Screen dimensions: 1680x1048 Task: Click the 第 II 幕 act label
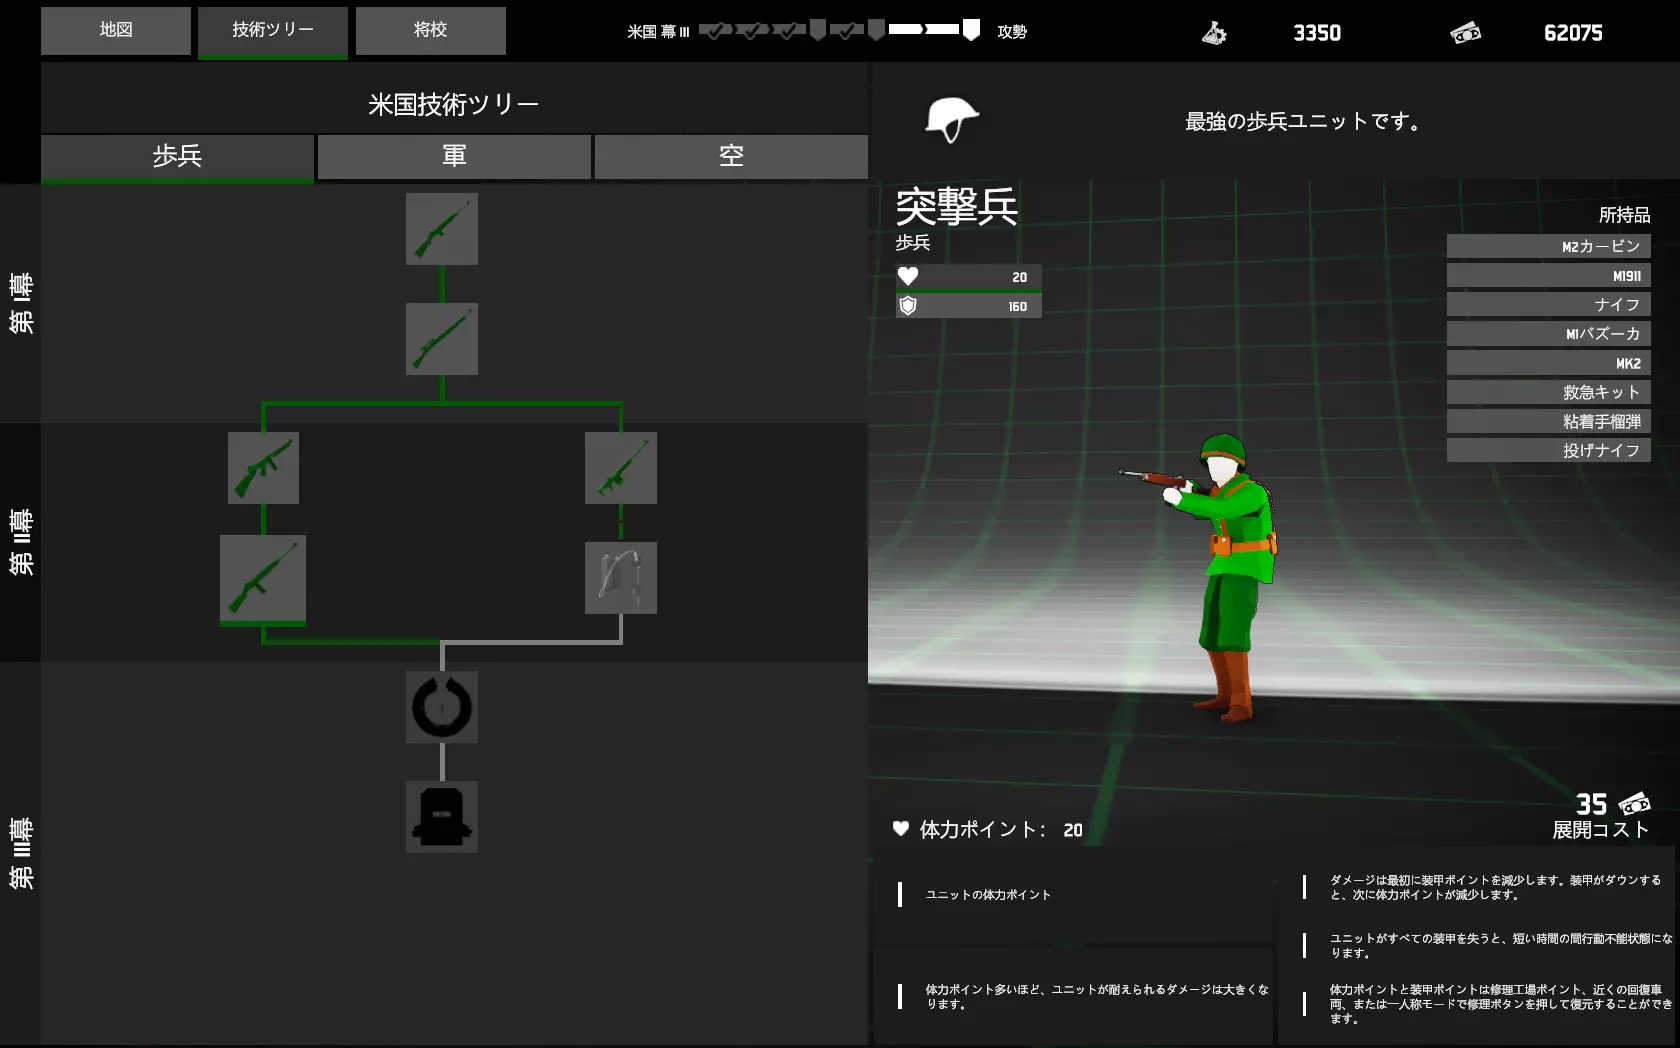click(x=21, y=542)
